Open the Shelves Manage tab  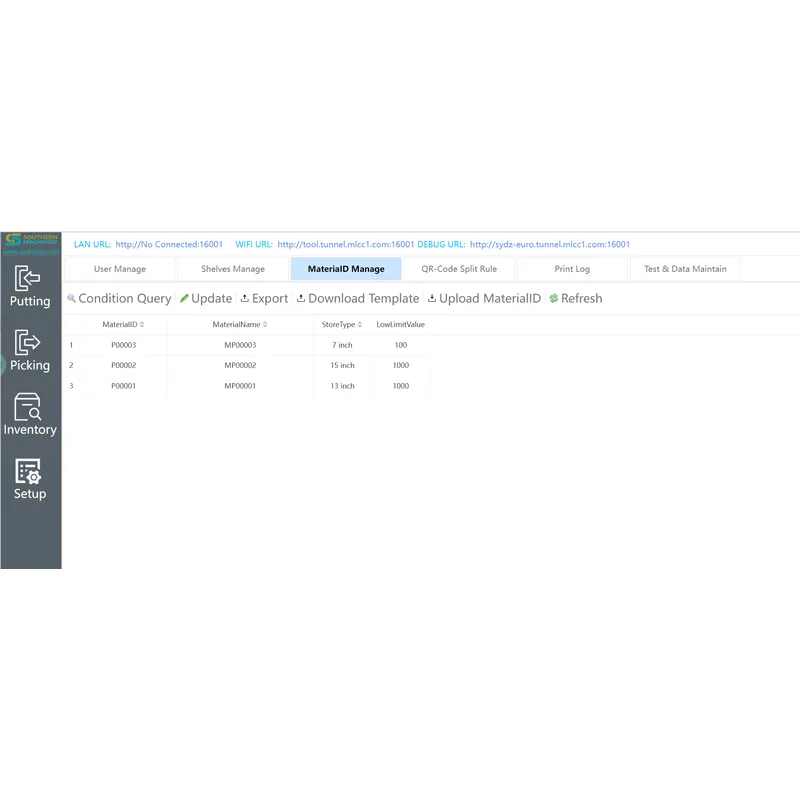tap(233, 268)
